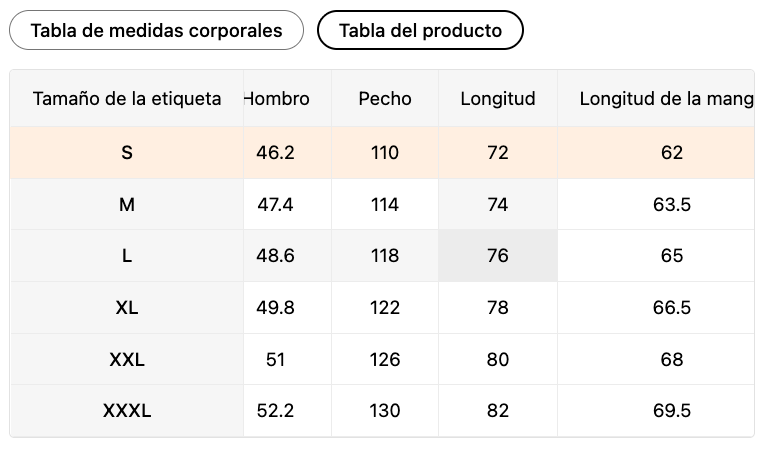
Task: Switch to Tabla de medidas corporales tab
Action: (x=156, y=30)
